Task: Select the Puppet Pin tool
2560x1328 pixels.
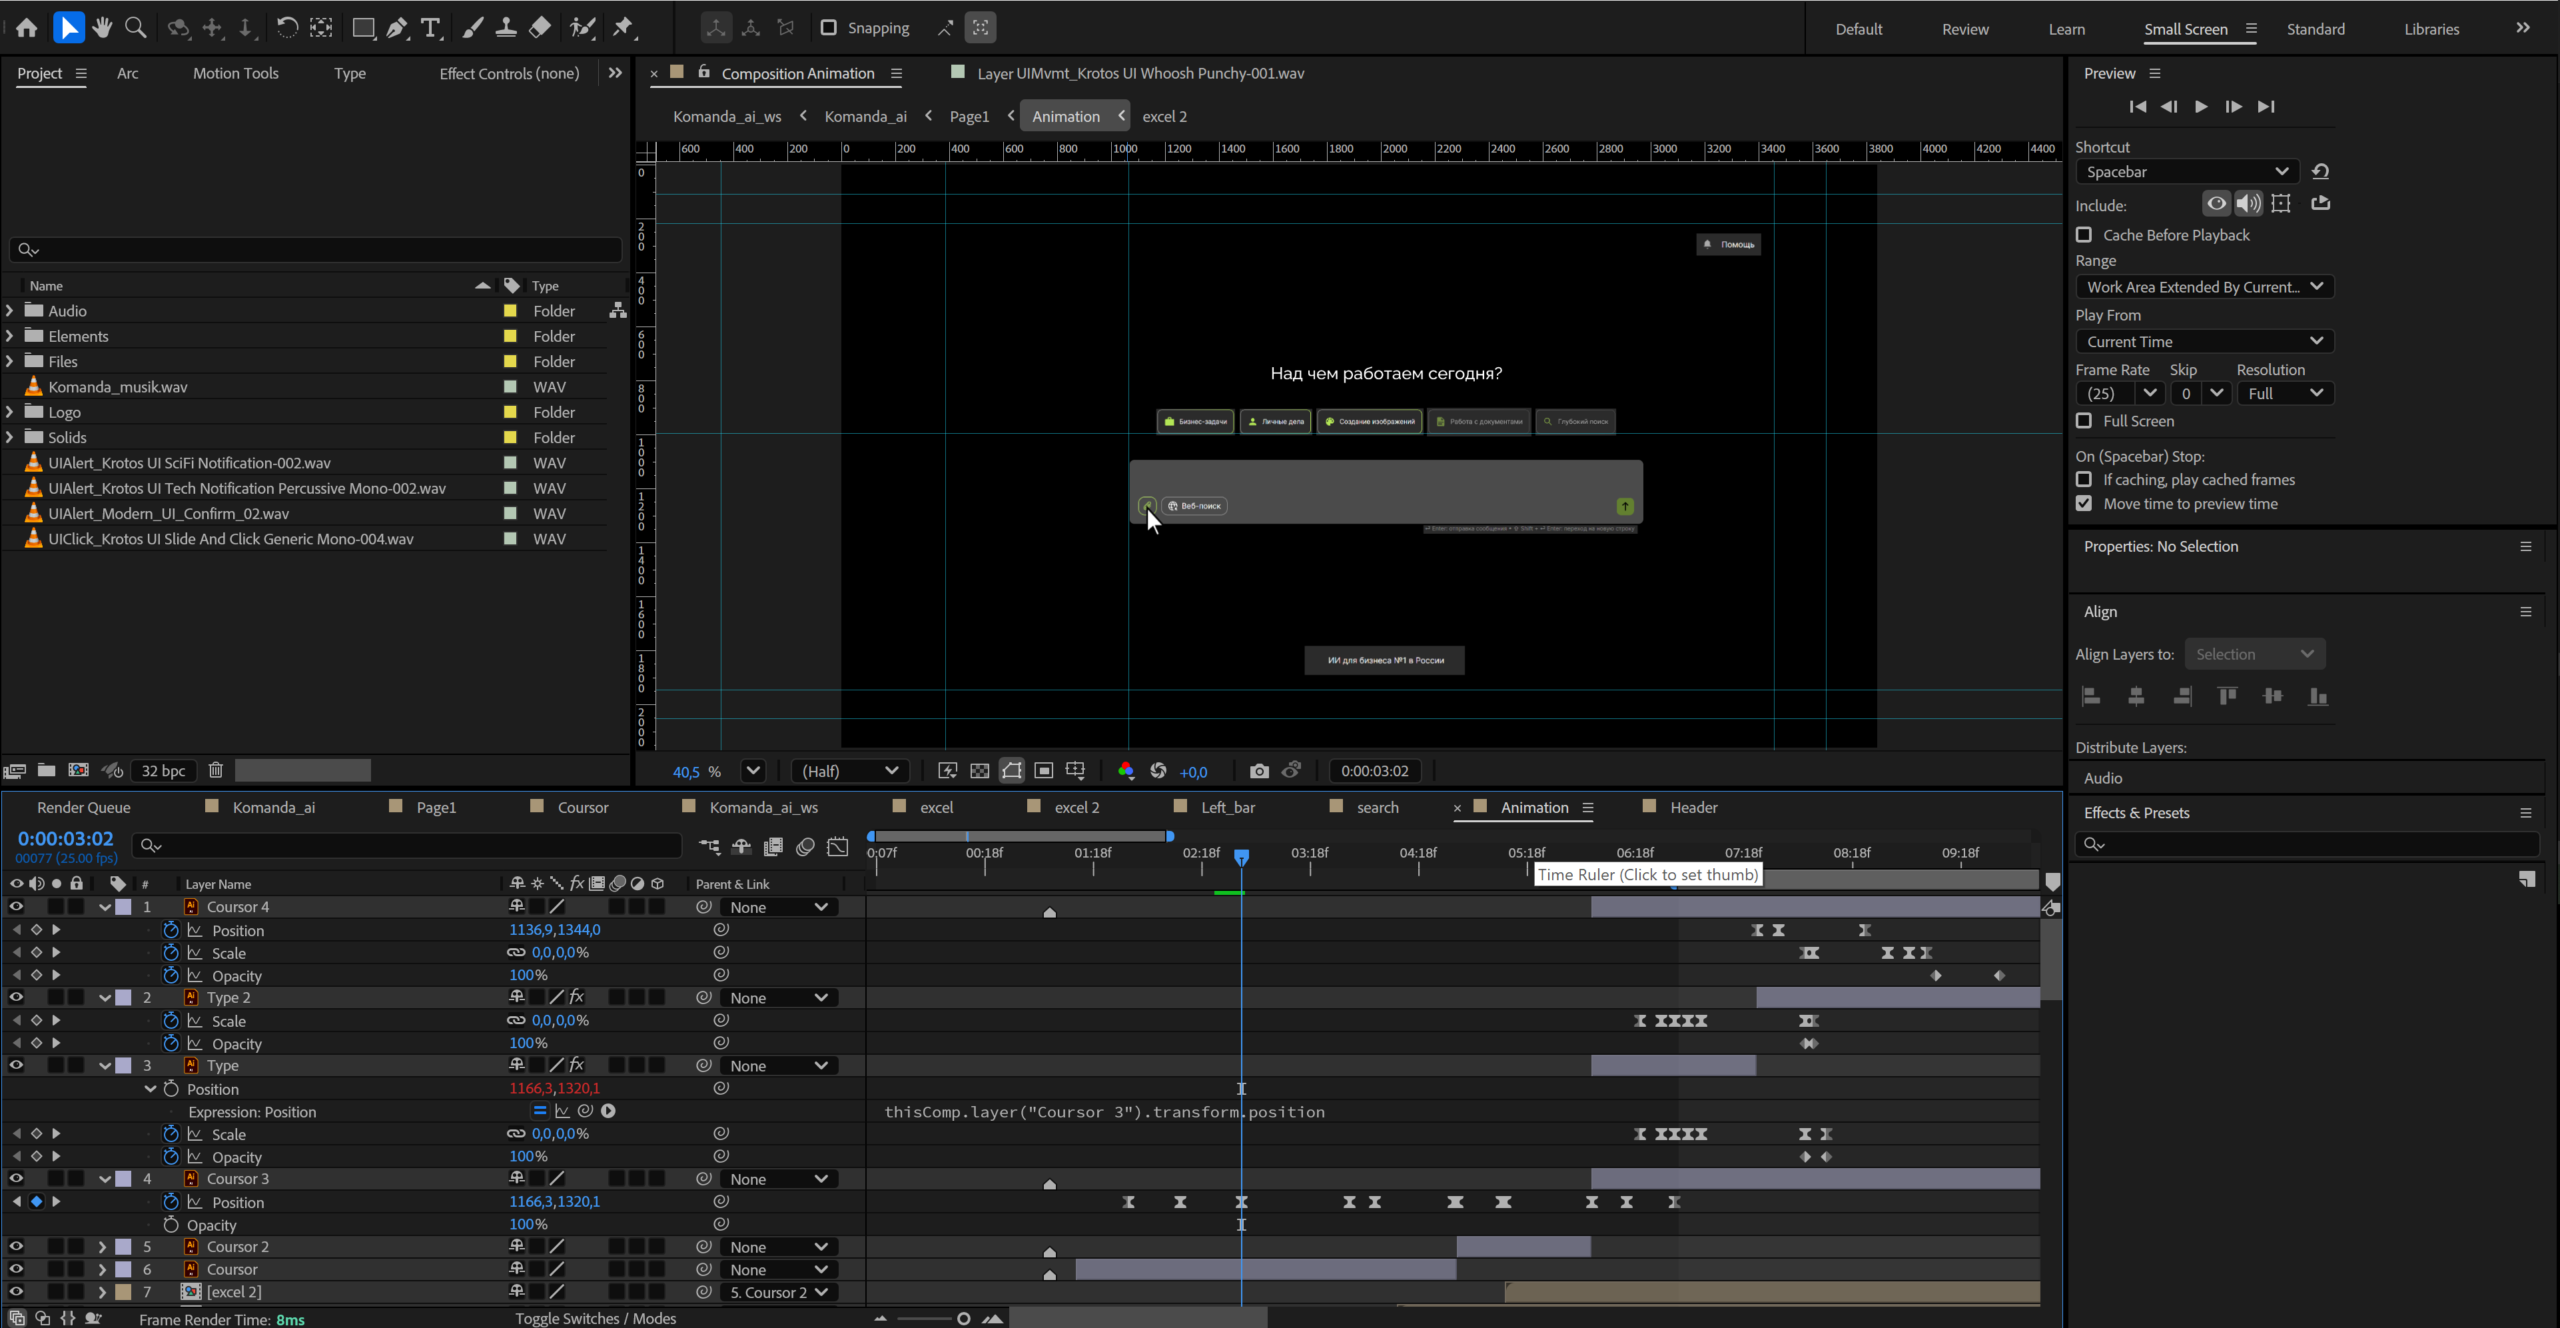Action: pyautogui.click(x=623, y=28)
